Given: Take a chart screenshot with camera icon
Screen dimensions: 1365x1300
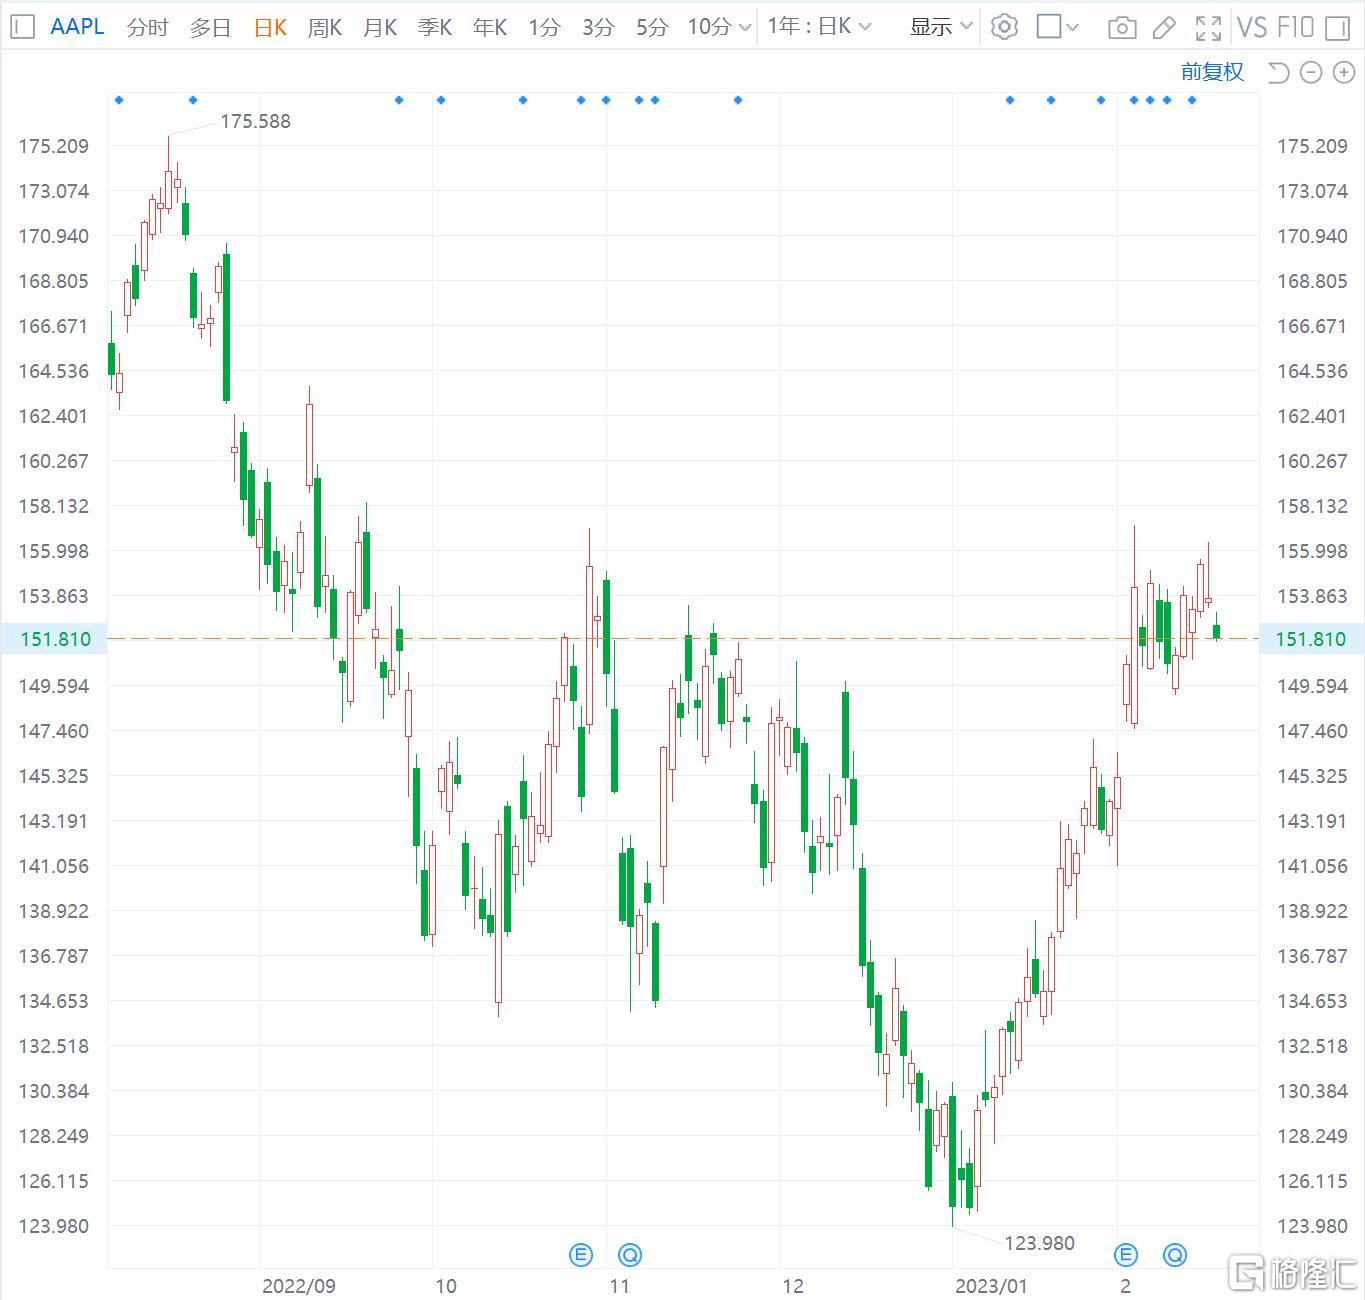Looking at the screenshot, I should pyautogui.click(x=1122, y=27).
